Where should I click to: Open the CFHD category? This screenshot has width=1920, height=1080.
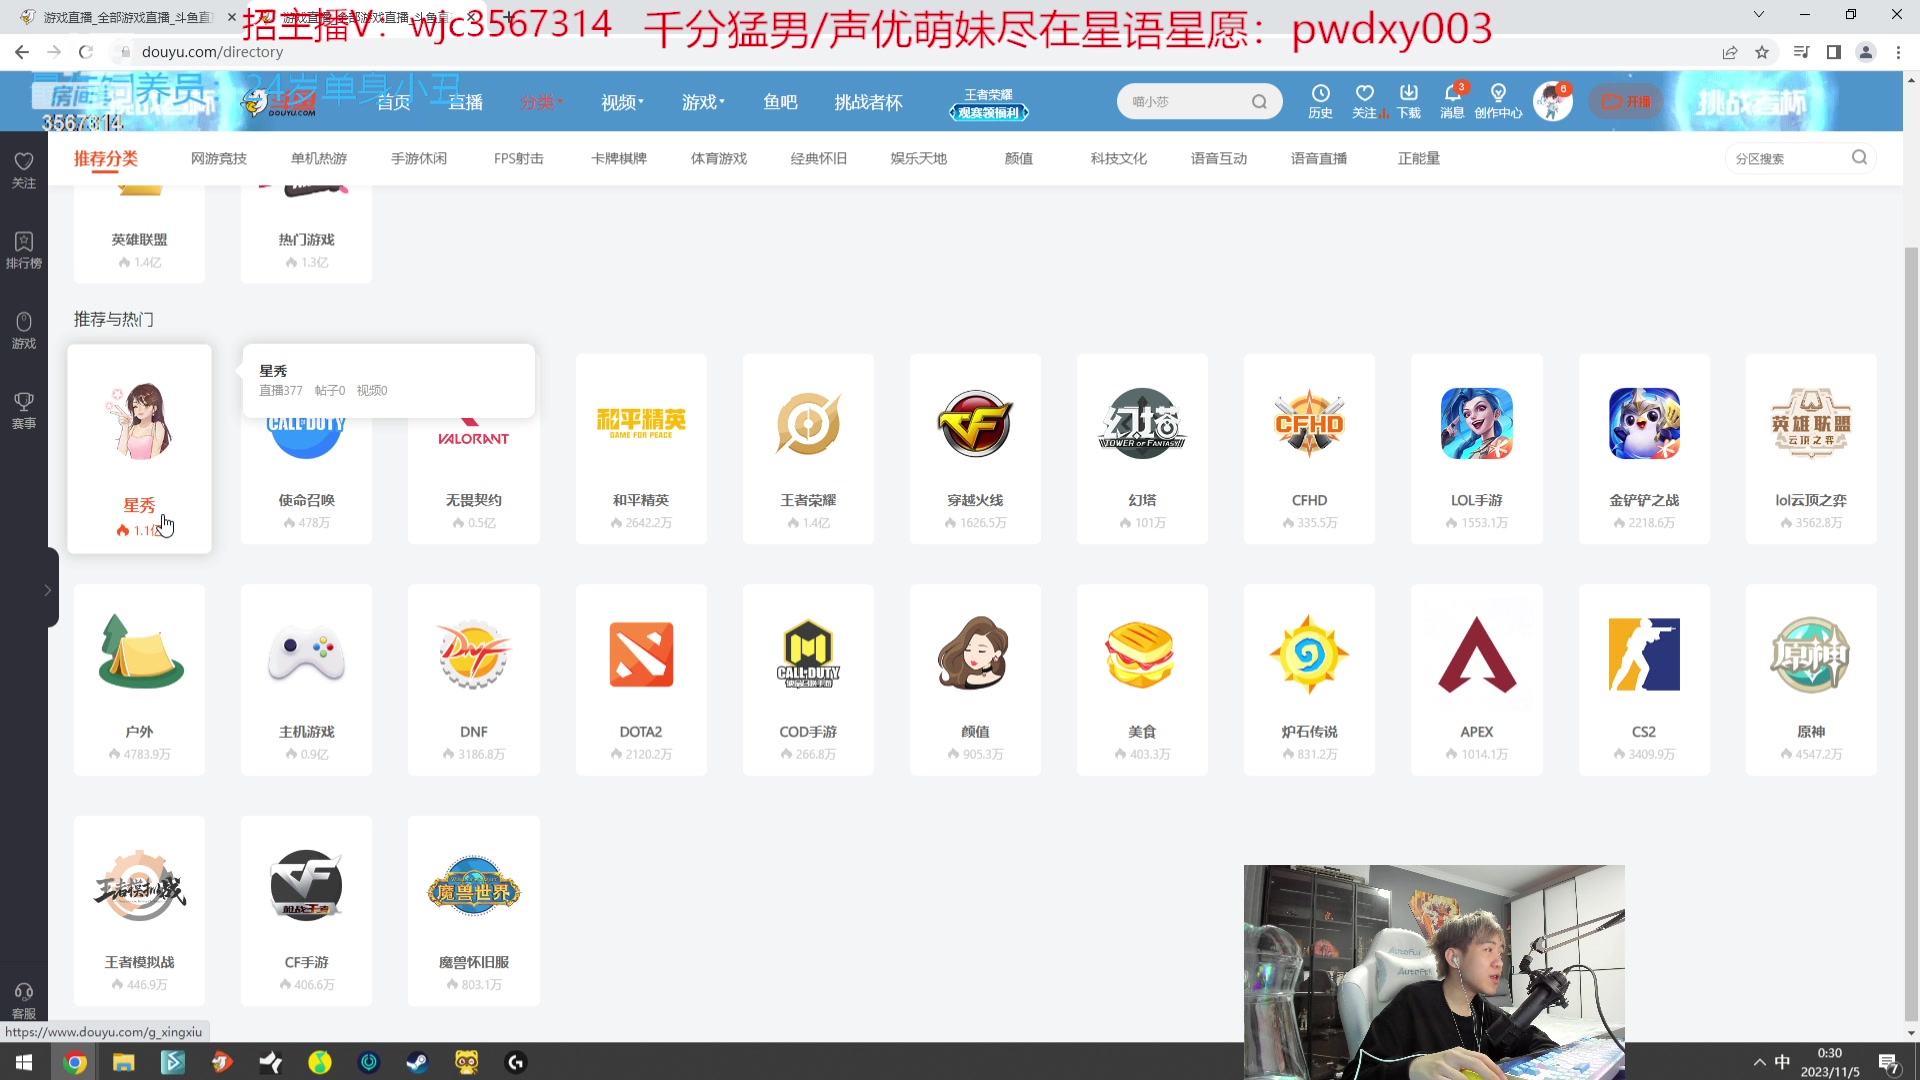pos(1309,449)
